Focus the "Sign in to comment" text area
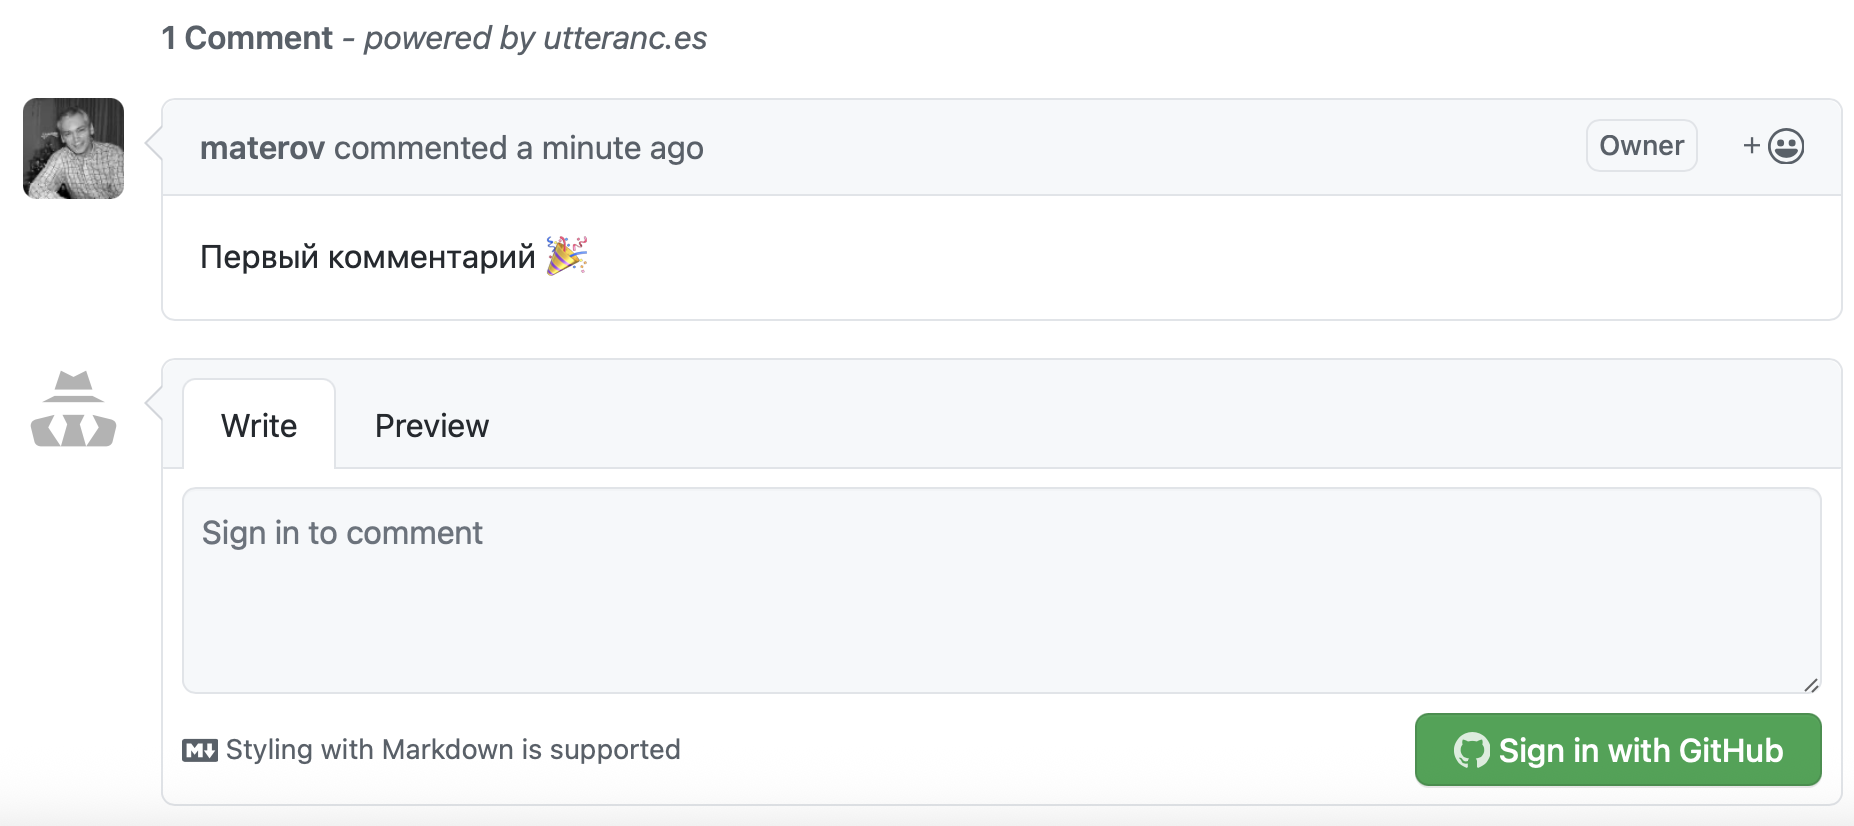Screen dimensions: 1854x826 point(1000,590)
